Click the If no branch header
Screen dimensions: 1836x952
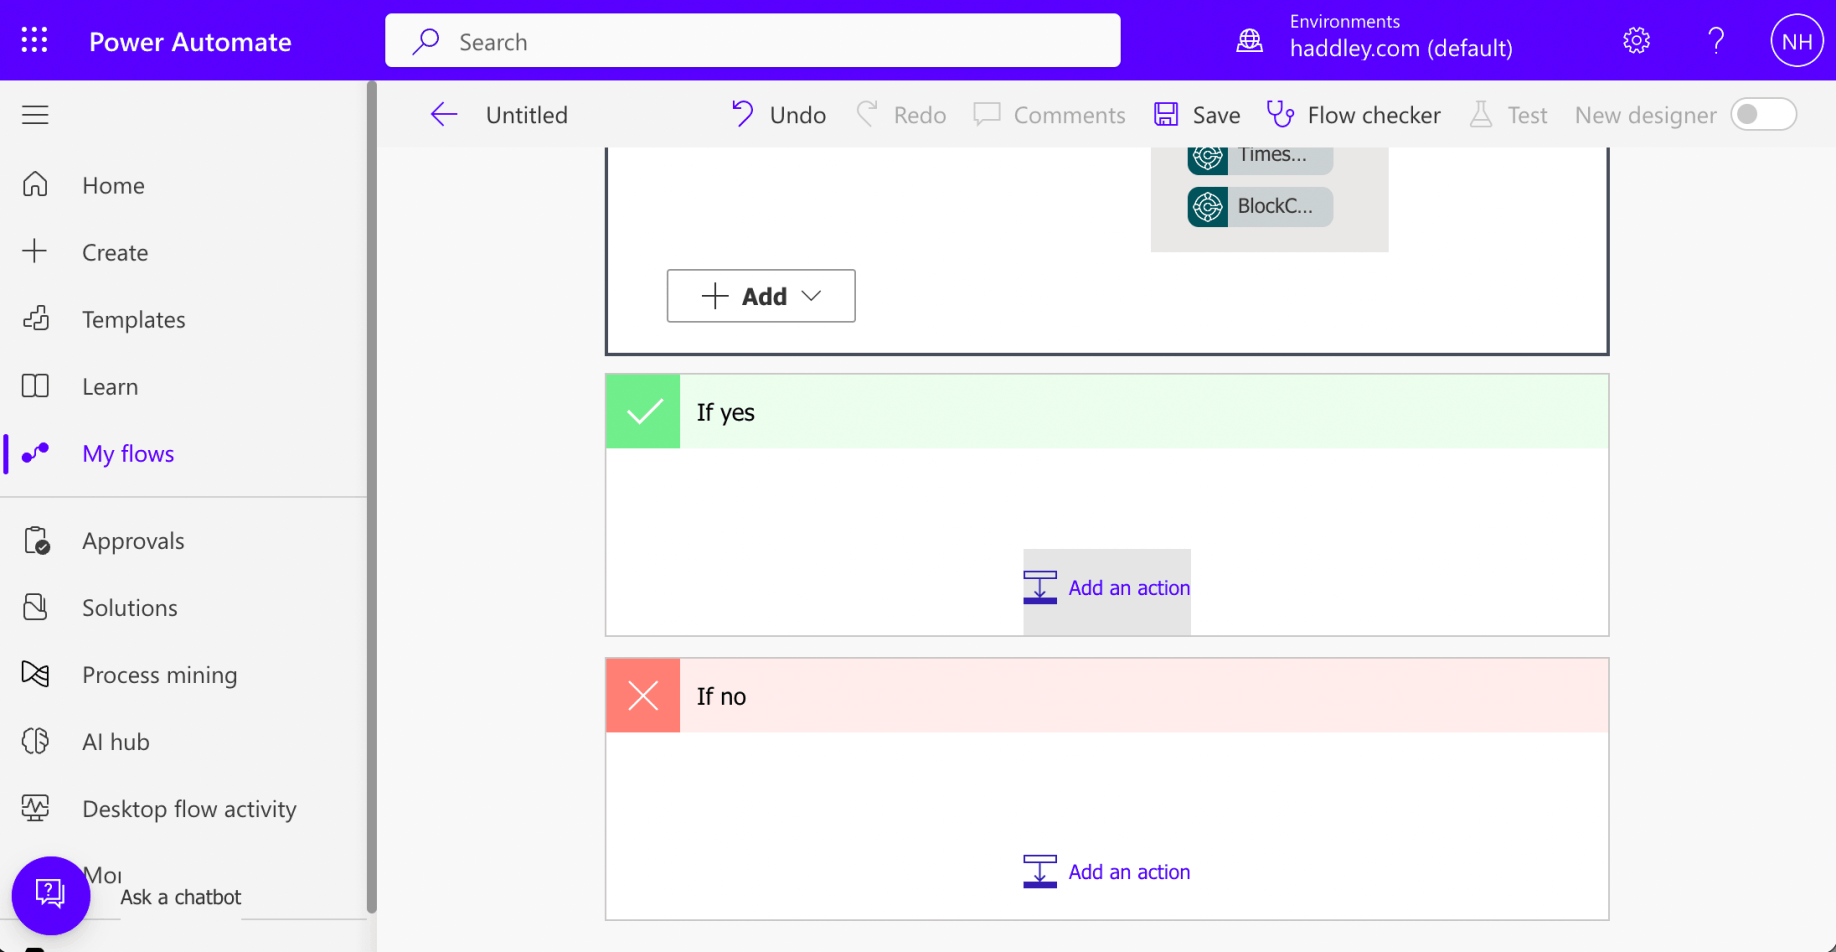[1107, 696]
